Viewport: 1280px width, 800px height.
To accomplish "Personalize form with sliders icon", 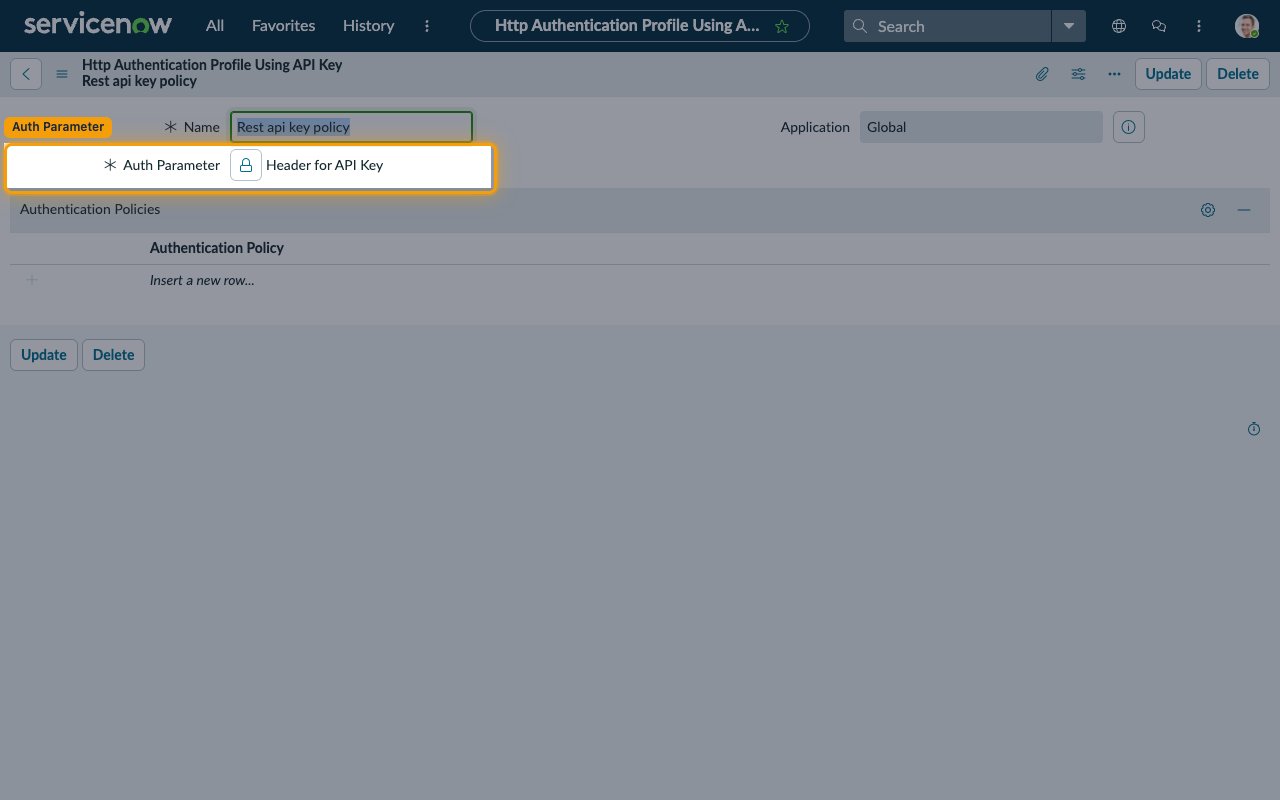I will tap(1078, 74).
